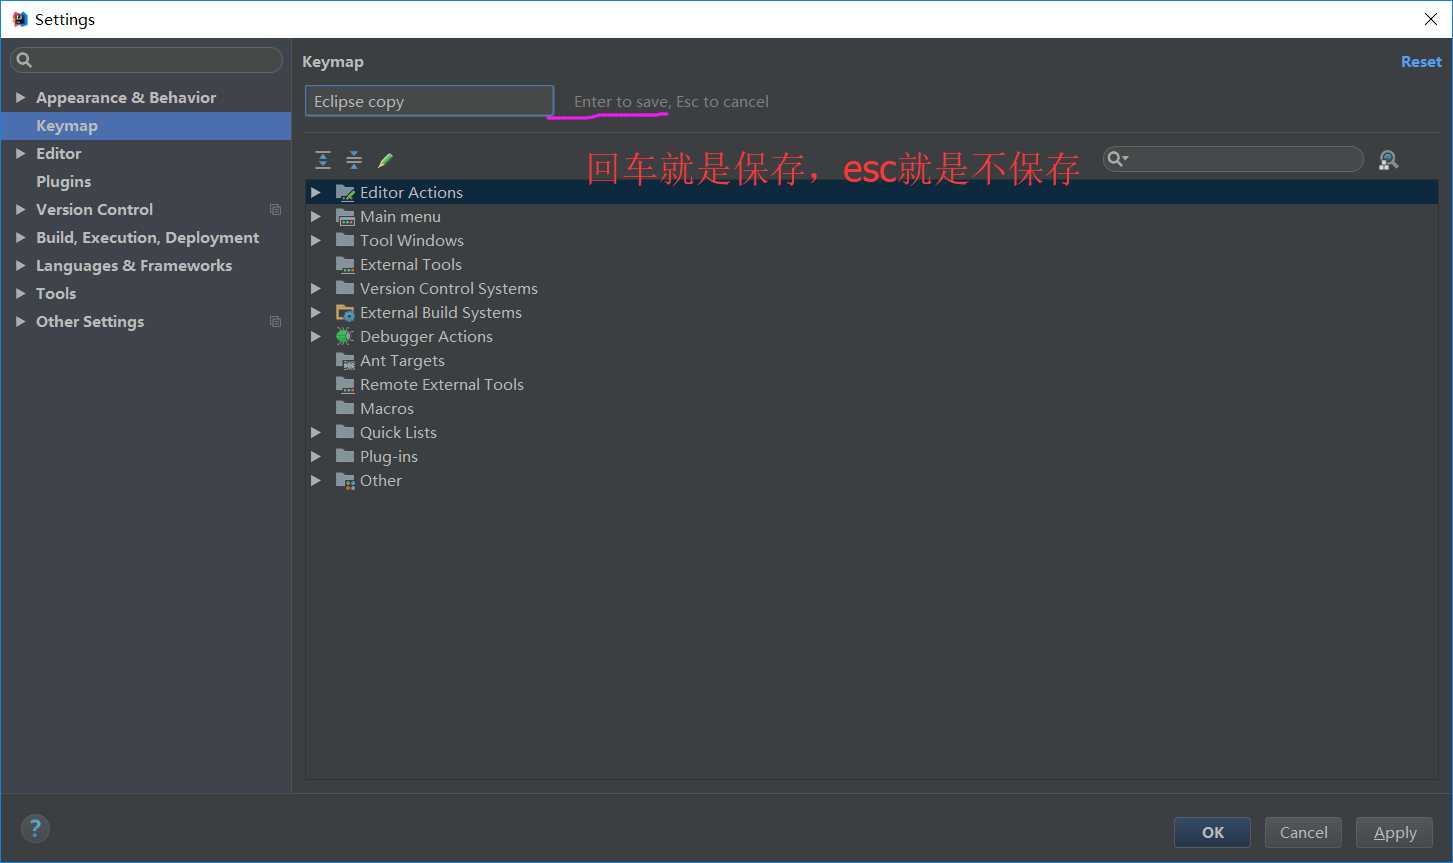
Task: Click the Plug-ins folder icon
Action: click(345, 456)
